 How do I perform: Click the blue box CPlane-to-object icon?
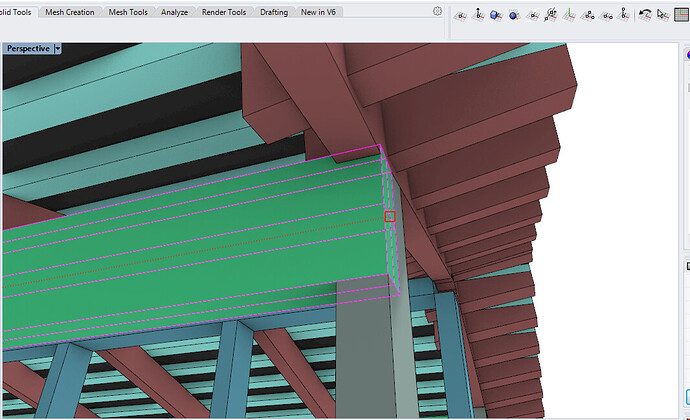click(496, 15)
